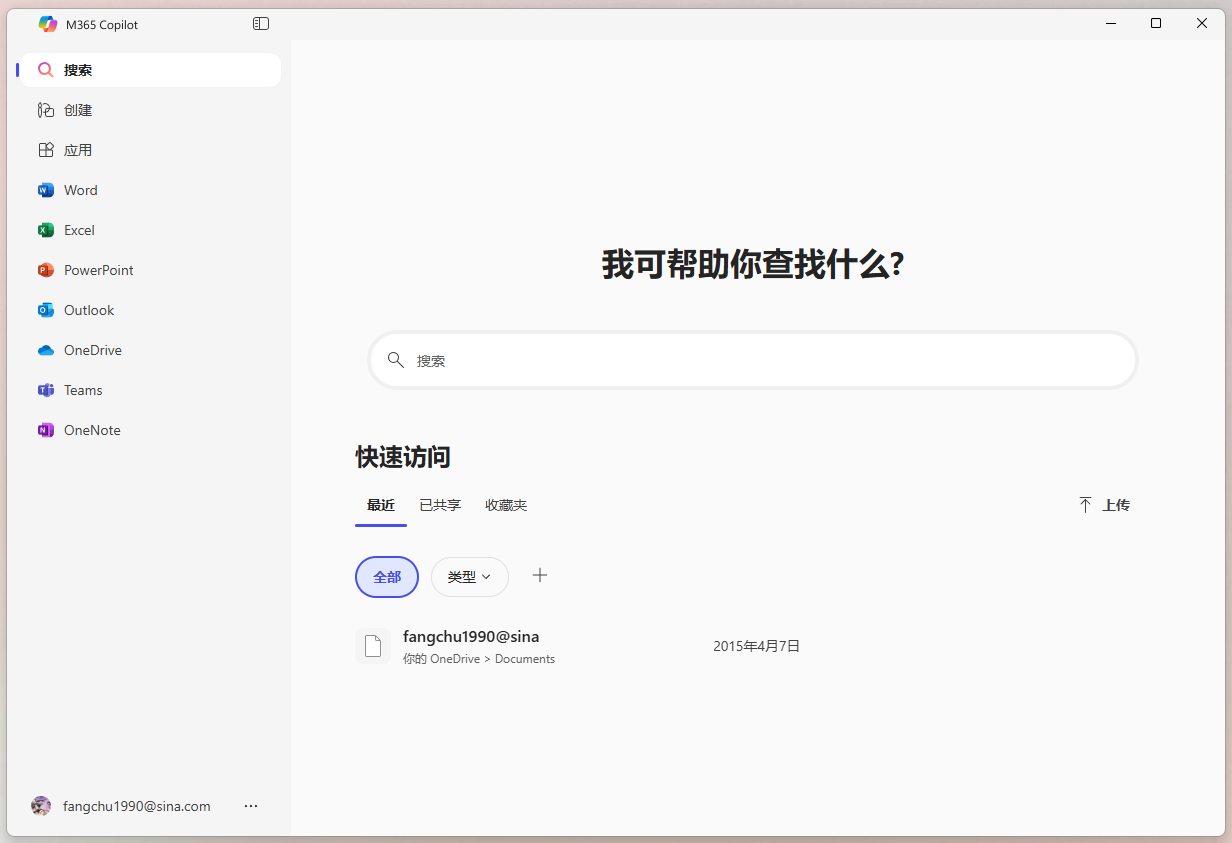Launch Excel from the sidebar icon
The width and height of the screenshot is (1232, 843).
tap(46, 230)
